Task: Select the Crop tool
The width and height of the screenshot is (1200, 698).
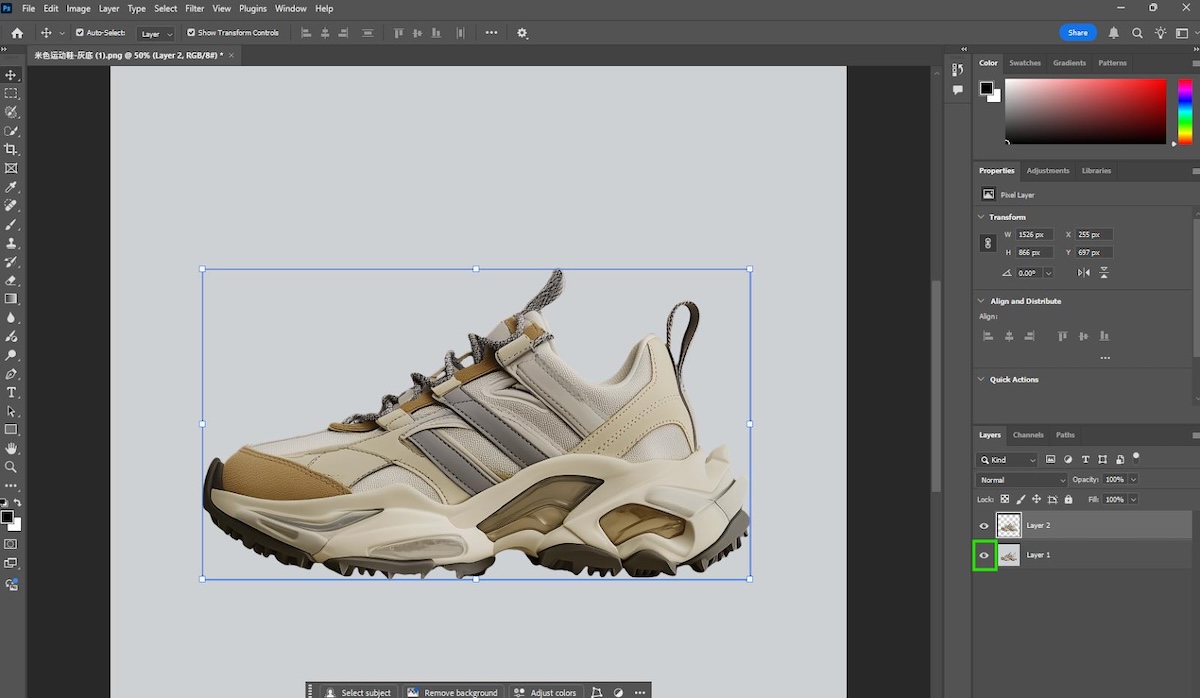Action: tap(11, 149)
